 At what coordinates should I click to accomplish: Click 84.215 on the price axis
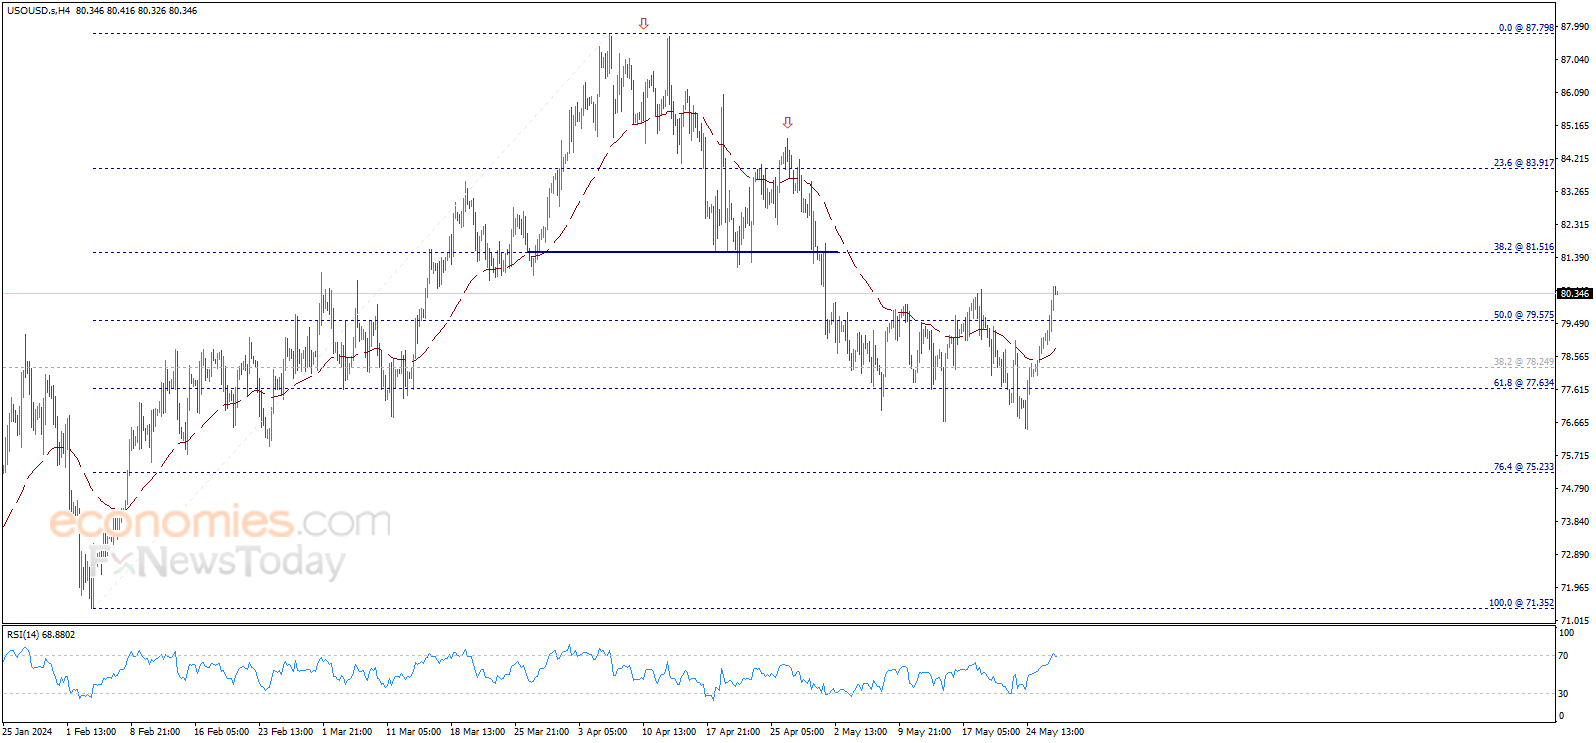(1574, 159)
